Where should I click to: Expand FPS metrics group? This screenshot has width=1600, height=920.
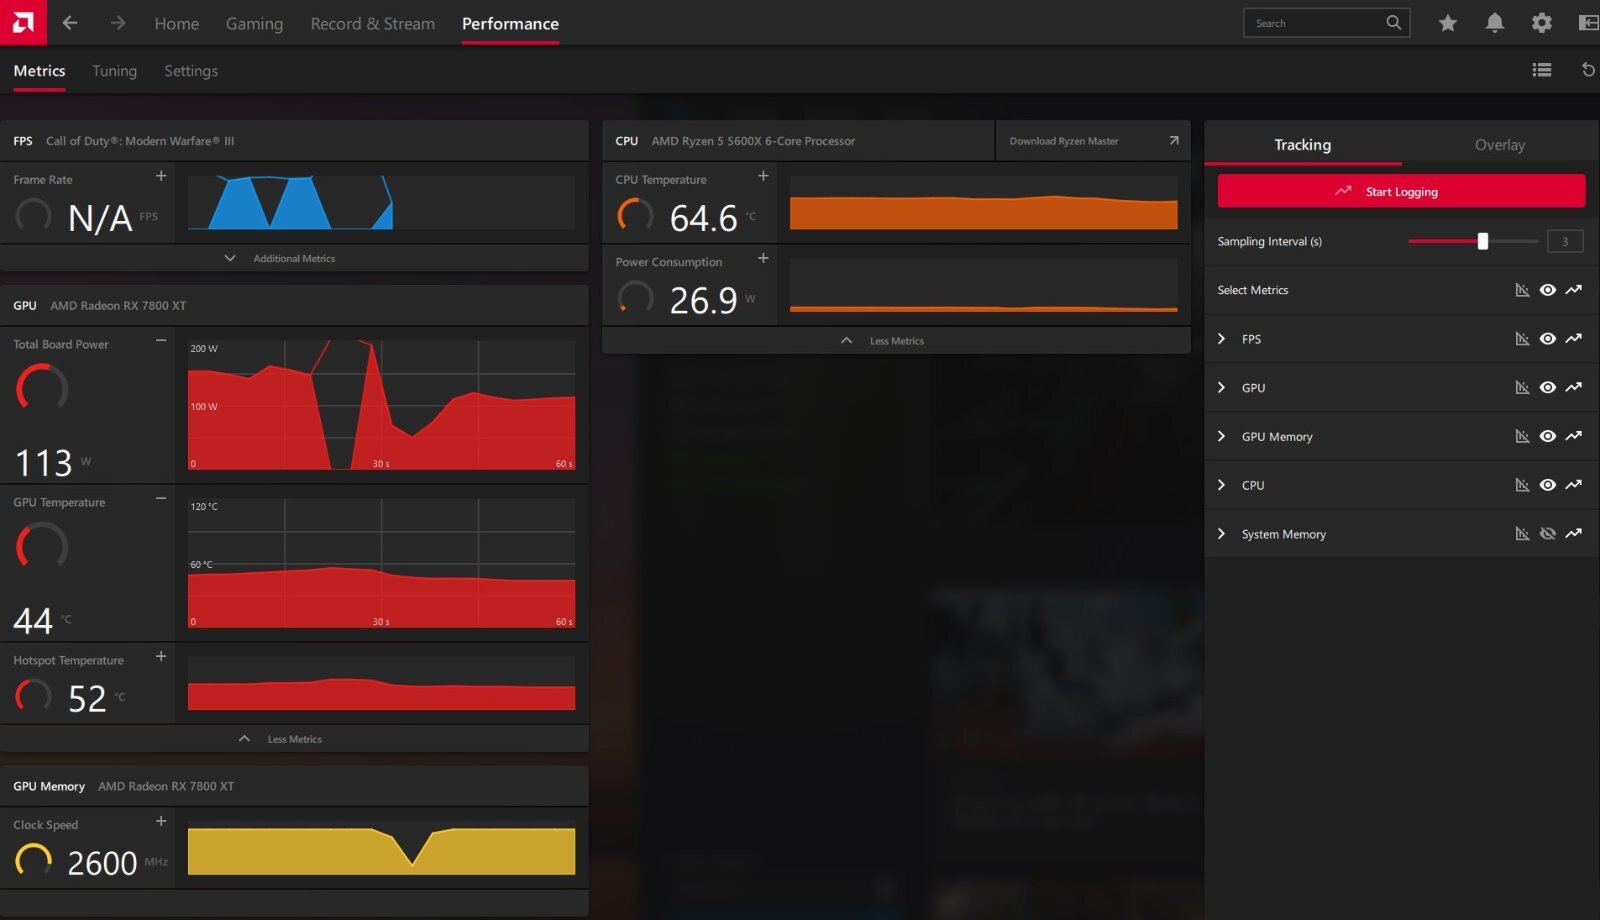point(1221,339)
